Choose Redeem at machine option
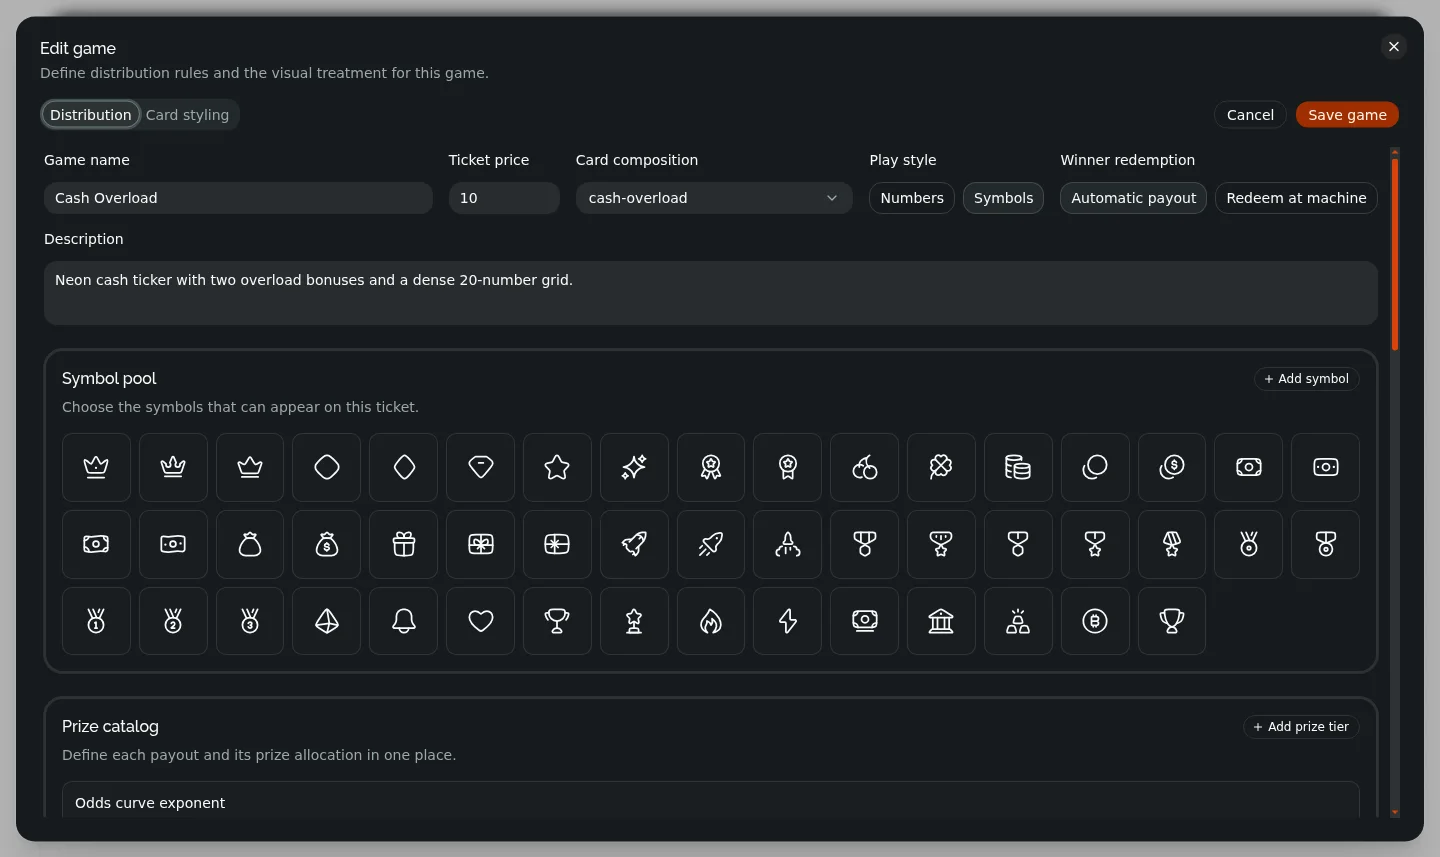Screen dimensions: 1440x857 click(x=1296, y=198)
